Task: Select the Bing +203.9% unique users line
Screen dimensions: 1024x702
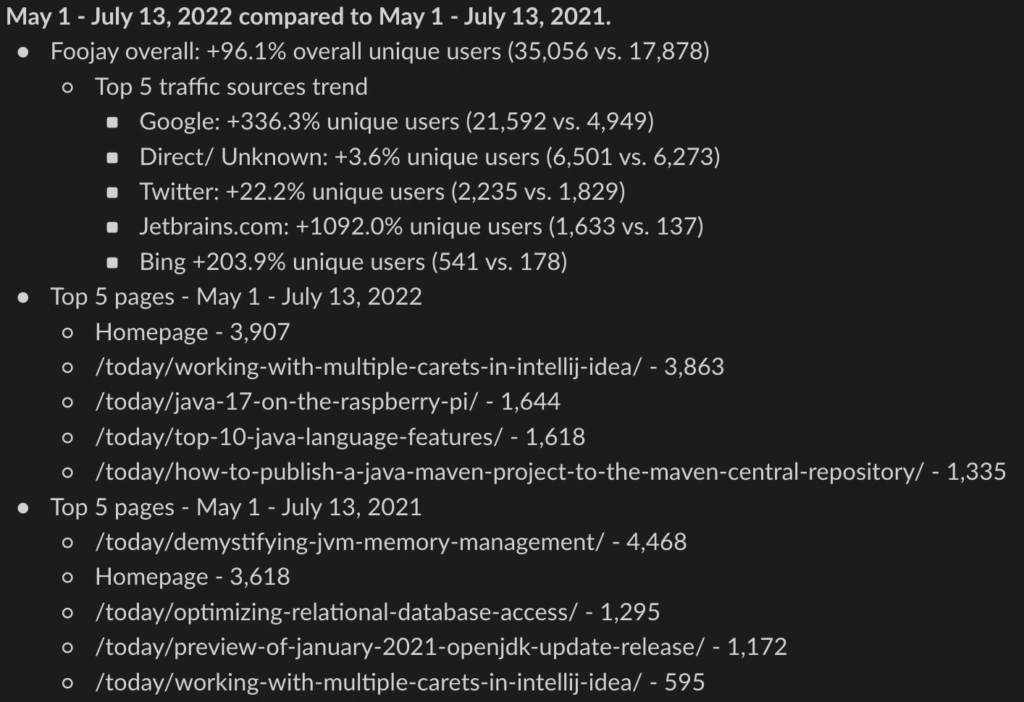Action: (x=353, y=262)
